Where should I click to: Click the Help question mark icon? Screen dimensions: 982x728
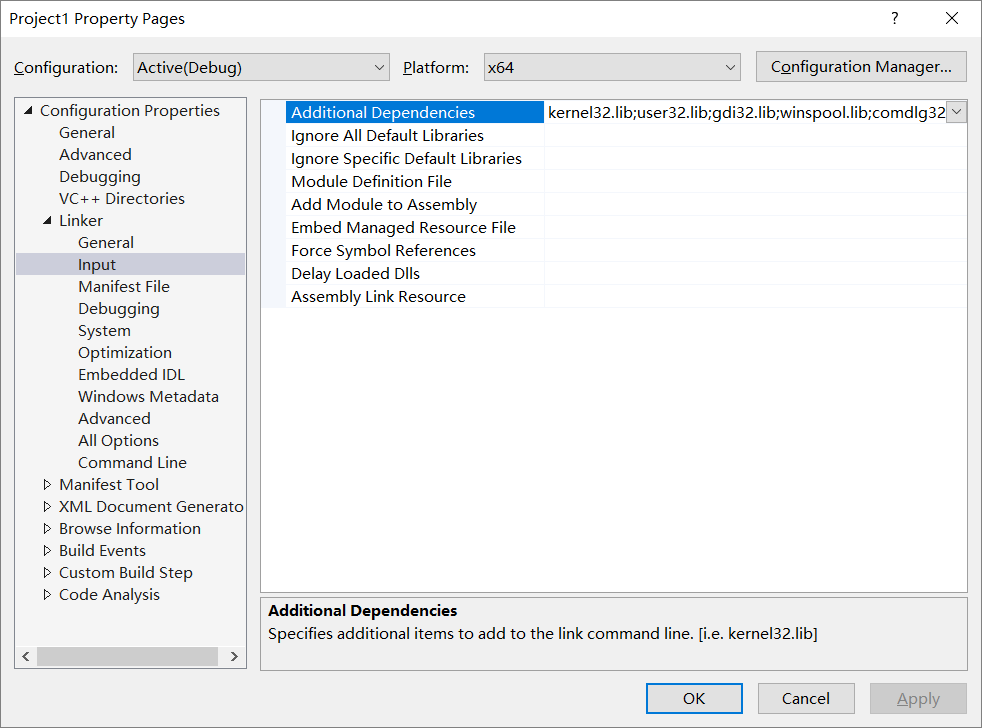894,18
